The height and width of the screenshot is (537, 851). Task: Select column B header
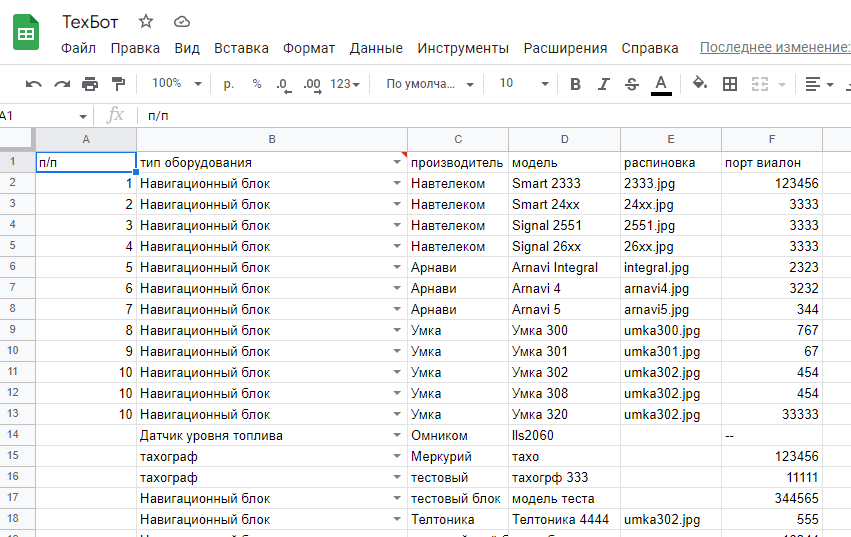[x=272, y=140]
